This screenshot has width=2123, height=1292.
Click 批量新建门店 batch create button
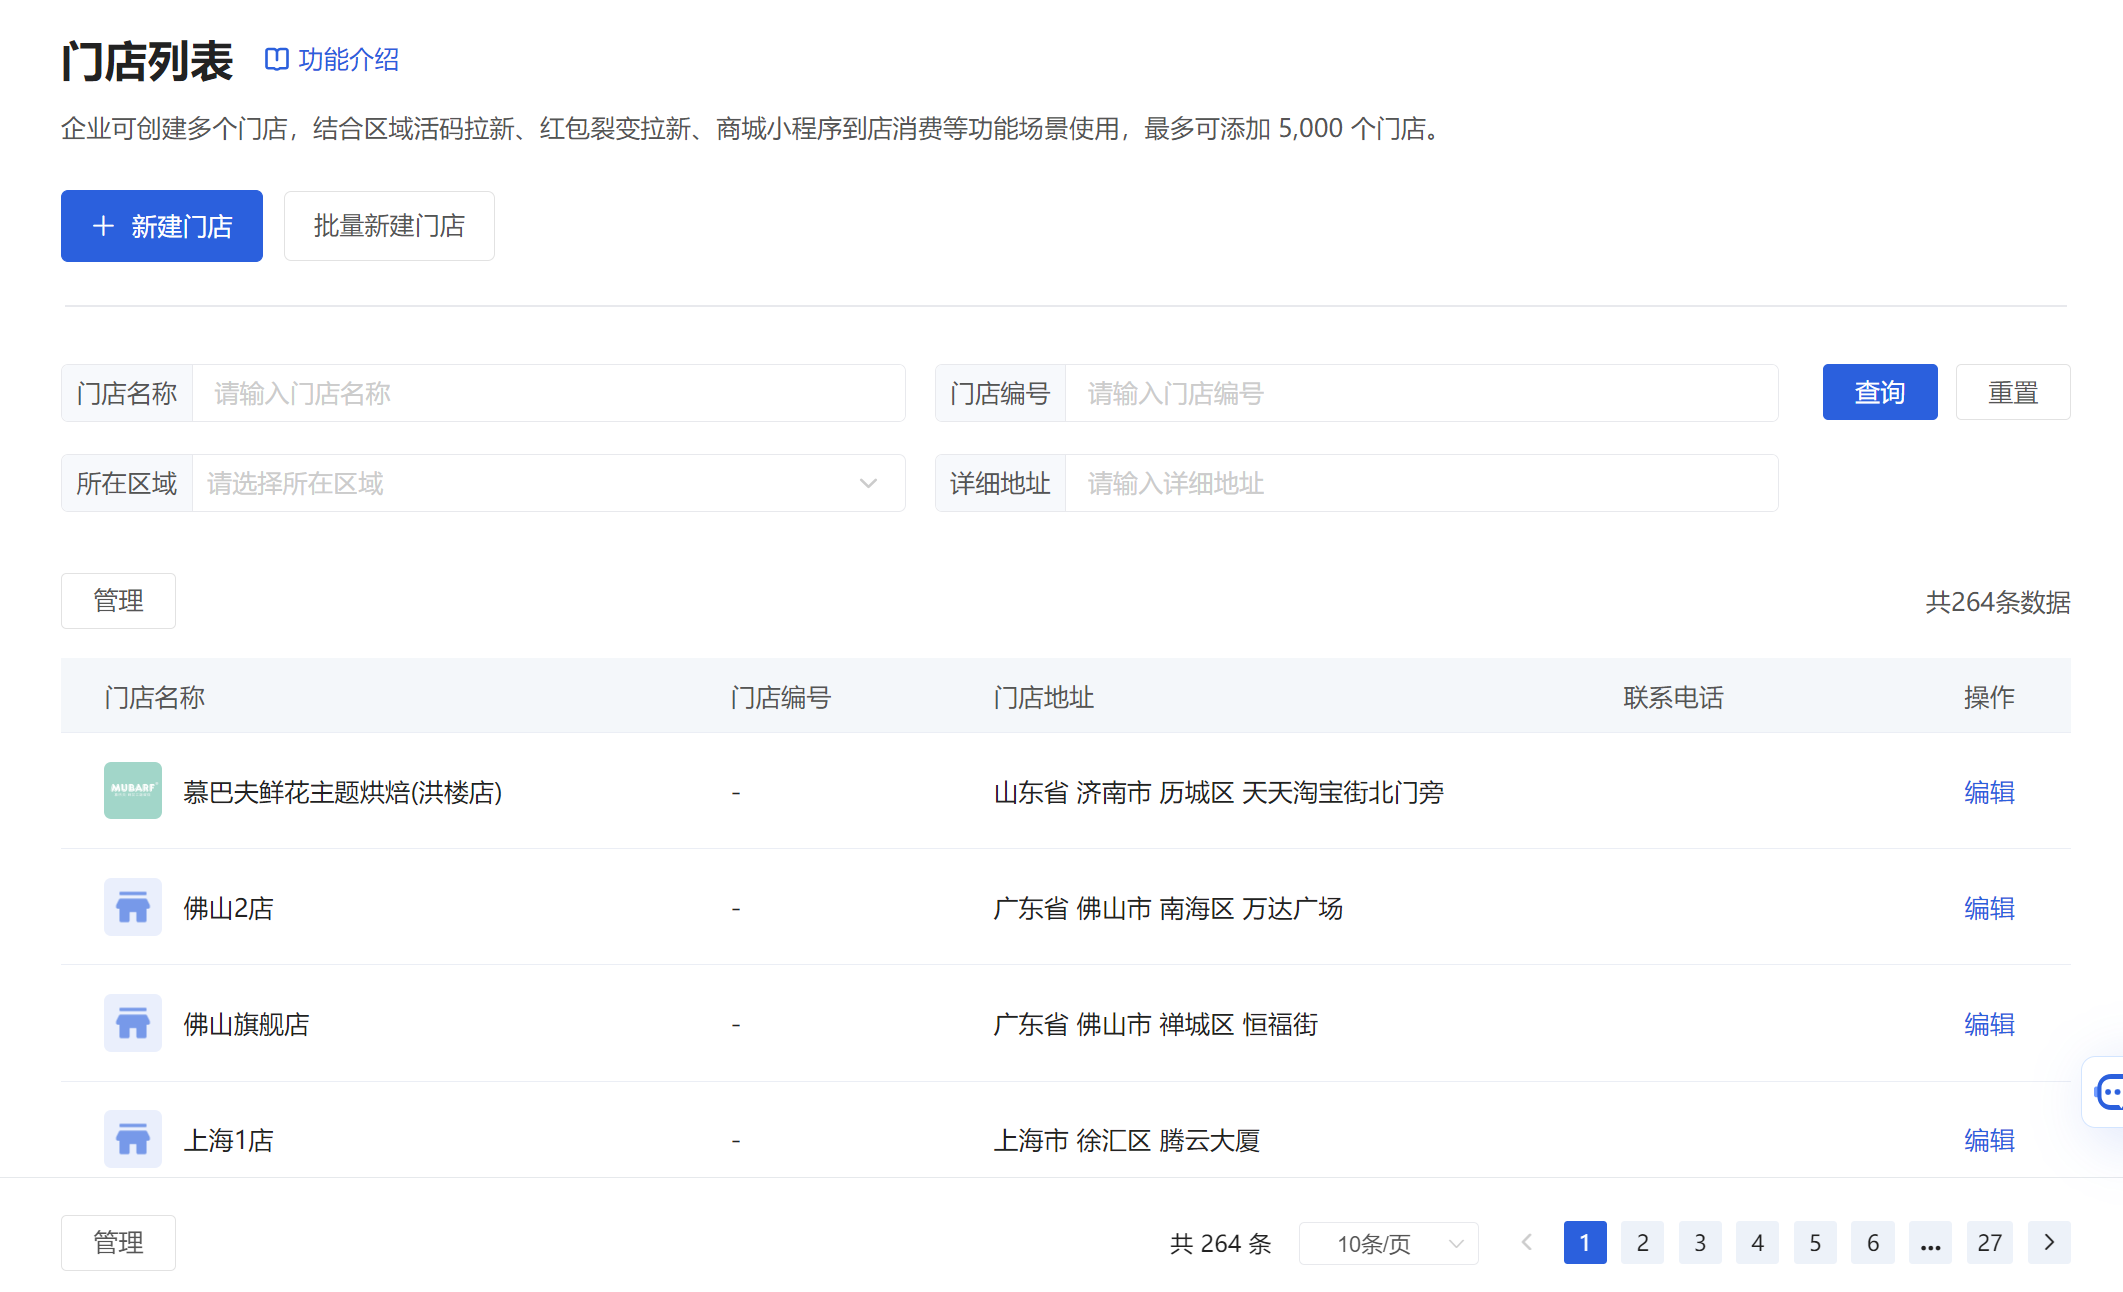tap(389, 226)
